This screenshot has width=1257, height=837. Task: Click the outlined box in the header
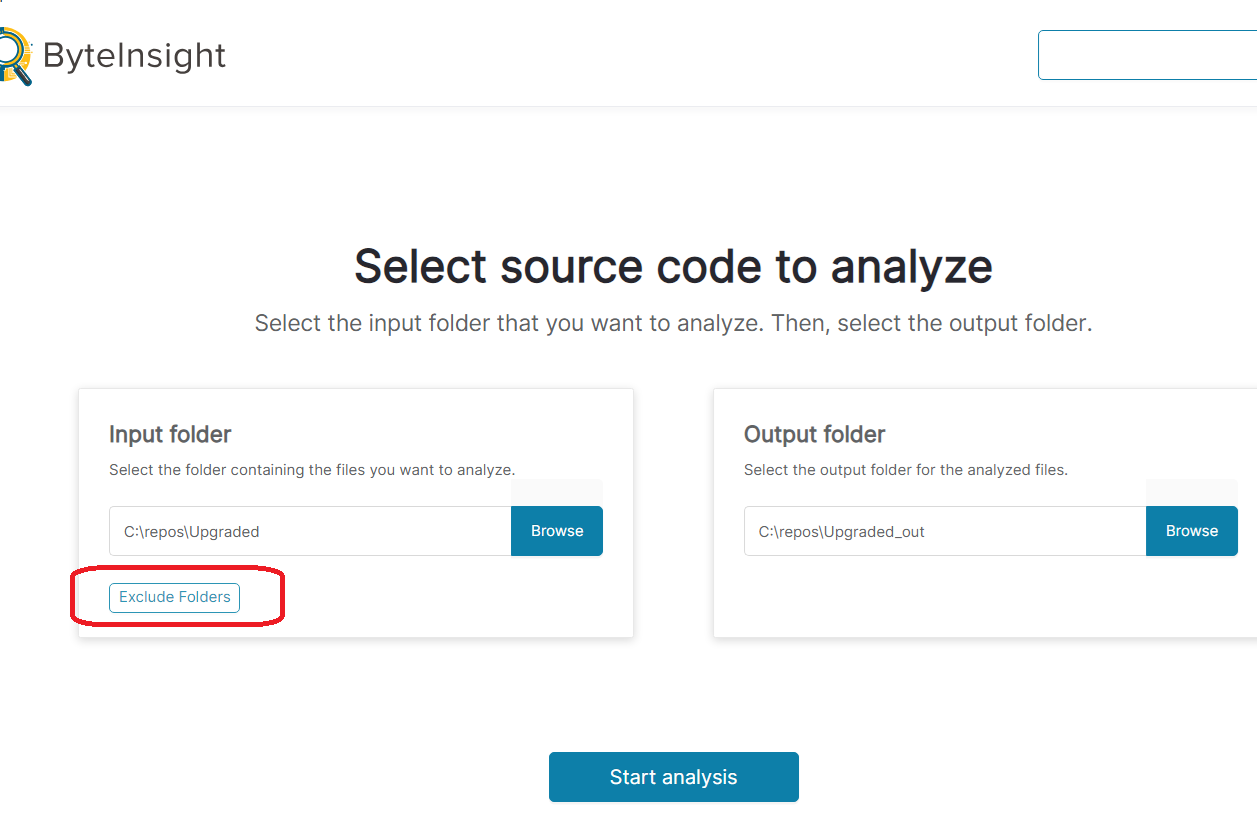[x=1052, y=55]
